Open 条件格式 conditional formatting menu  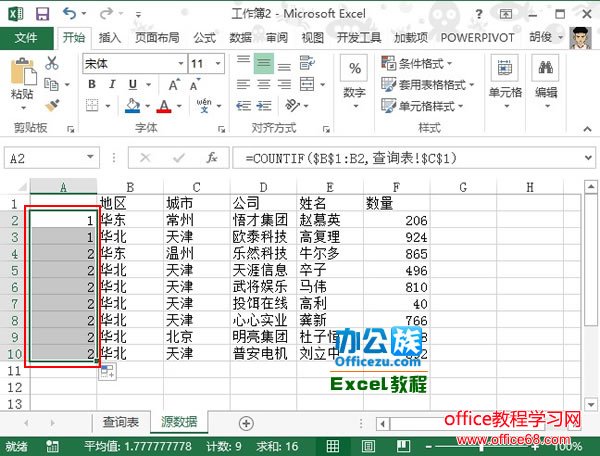point(417,63)
